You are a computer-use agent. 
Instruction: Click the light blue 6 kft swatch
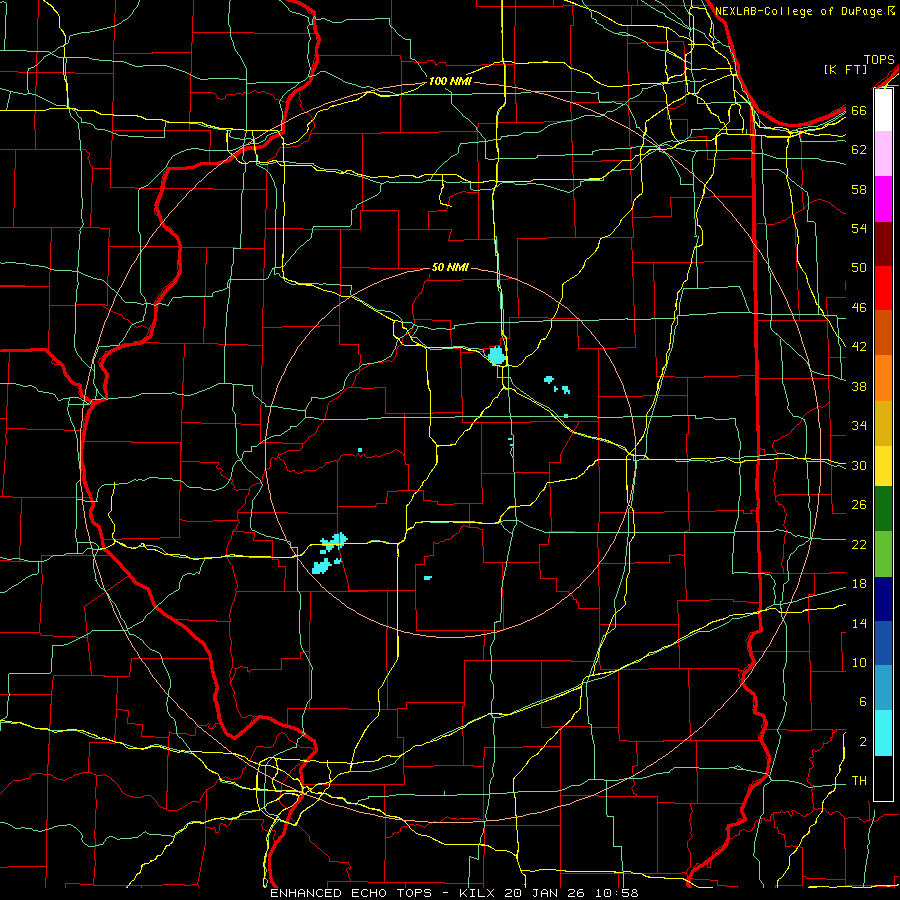pos(883,688)
